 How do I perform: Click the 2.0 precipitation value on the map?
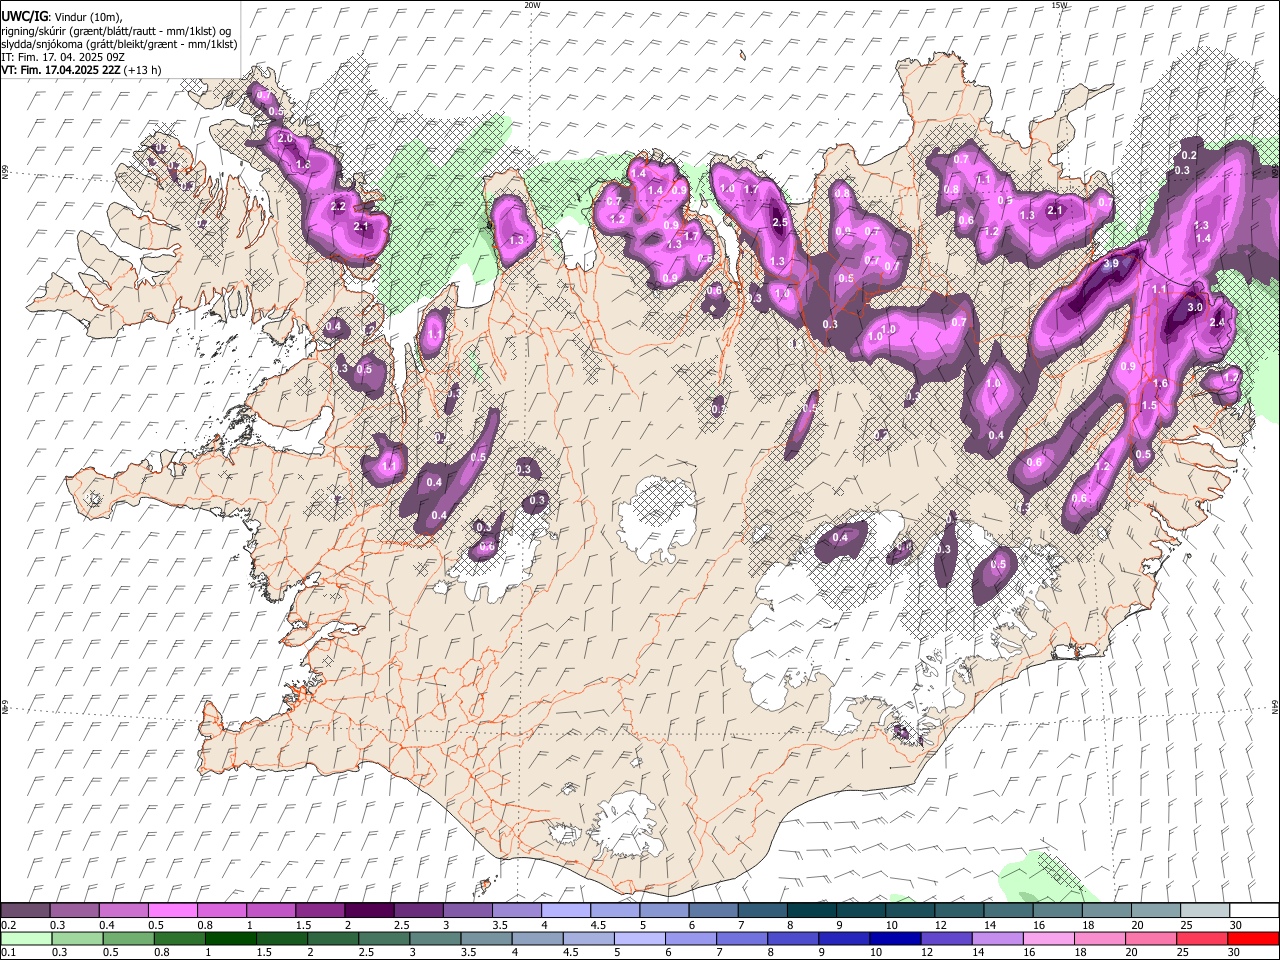click(285, 138)
